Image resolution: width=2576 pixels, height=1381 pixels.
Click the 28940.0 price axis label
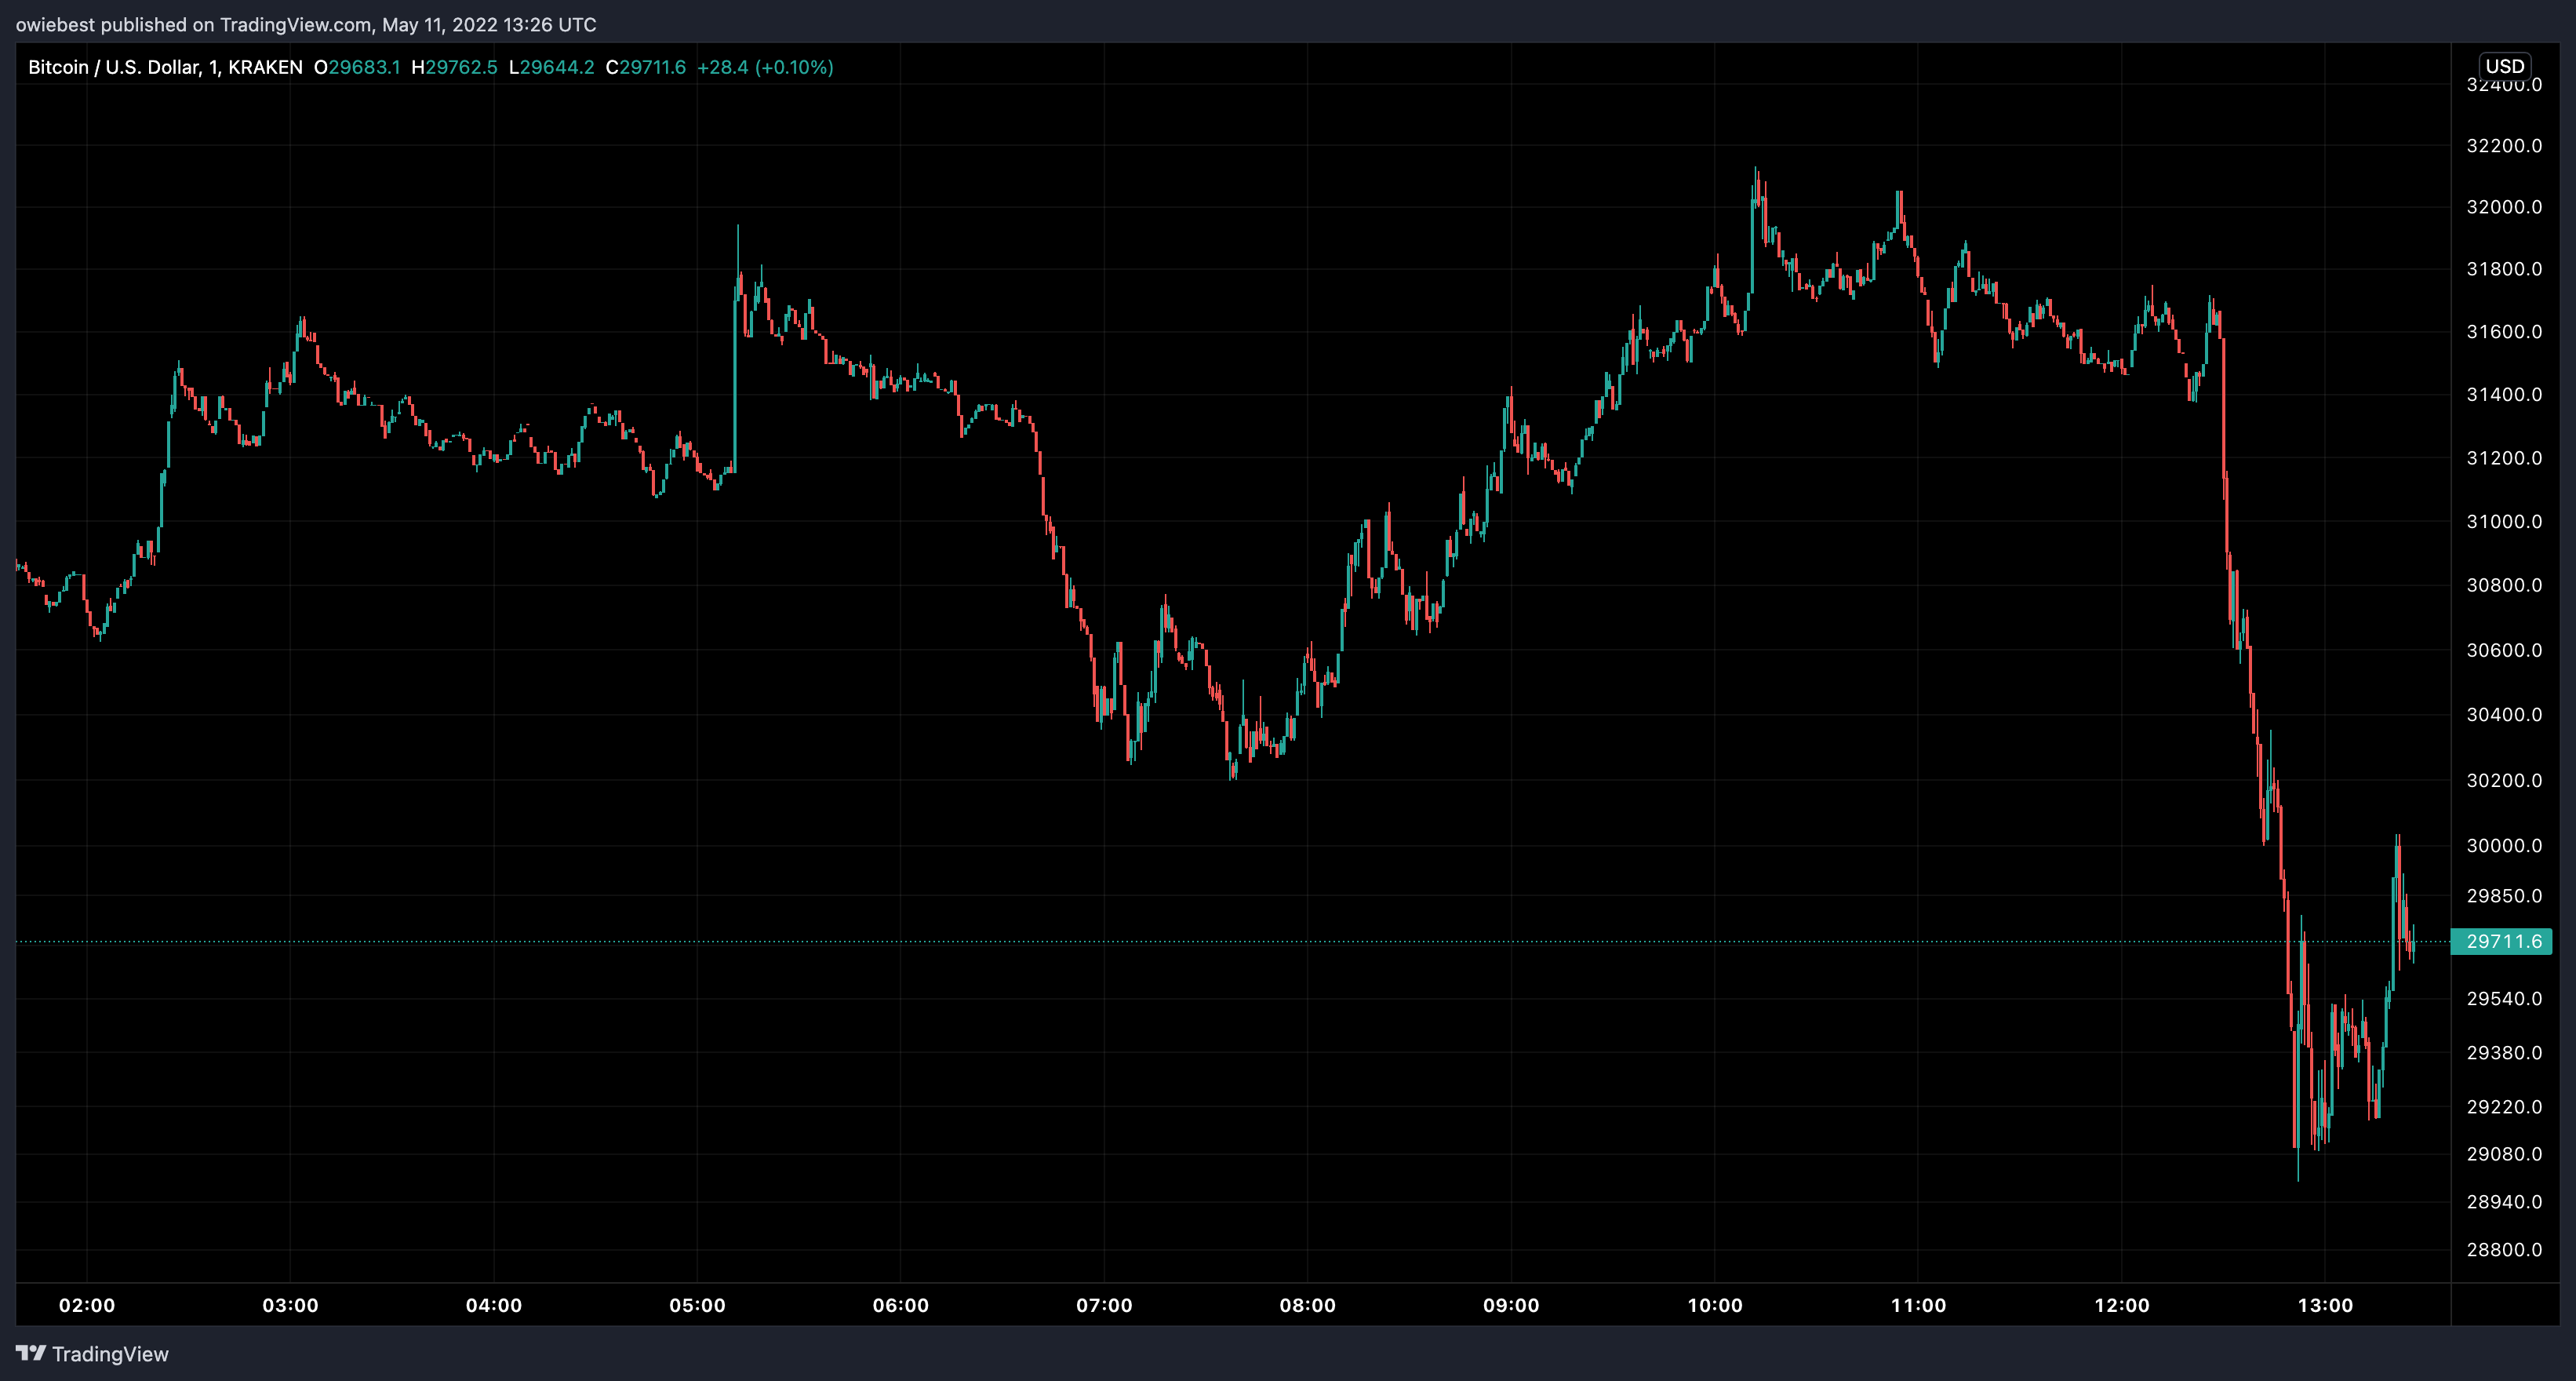(2504, 1202)
